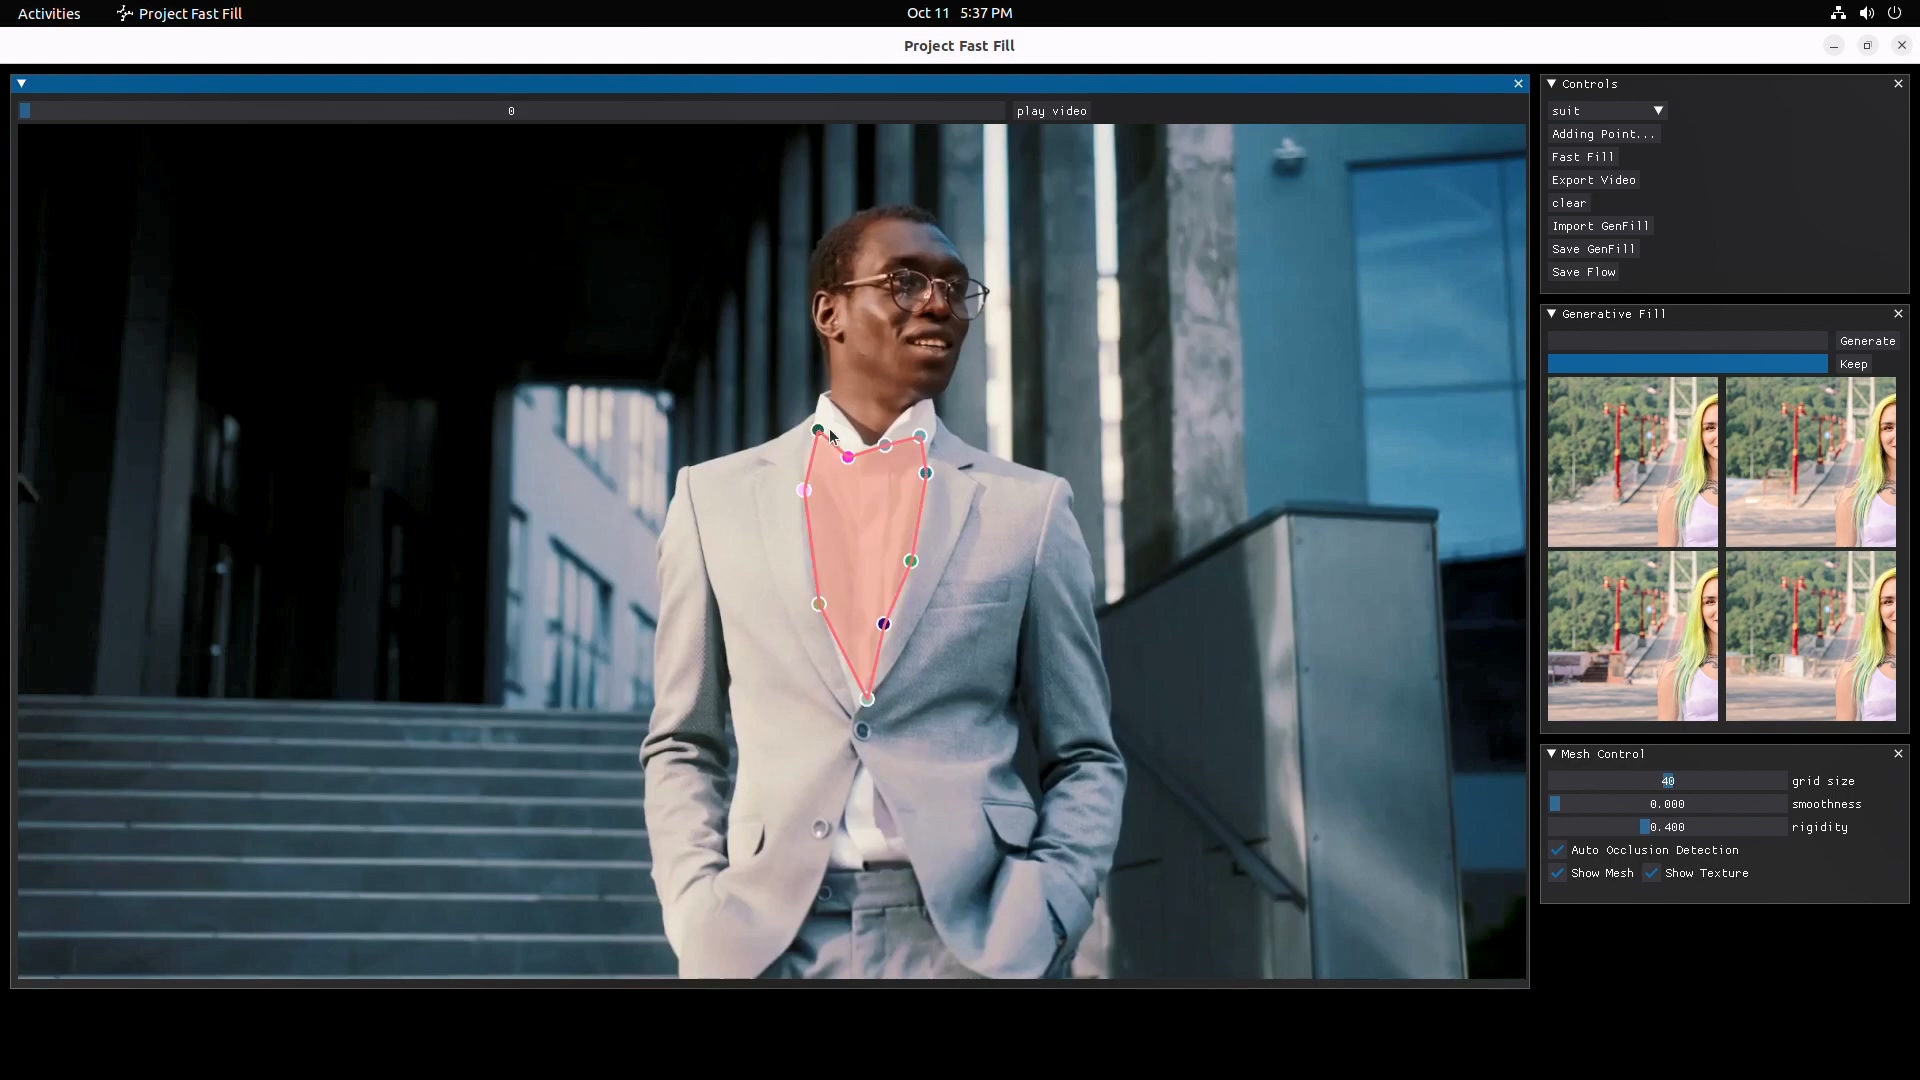Close the Mesh Control panel
This screenshot has height=1080, width=1920.
(x=1898, y=754)
